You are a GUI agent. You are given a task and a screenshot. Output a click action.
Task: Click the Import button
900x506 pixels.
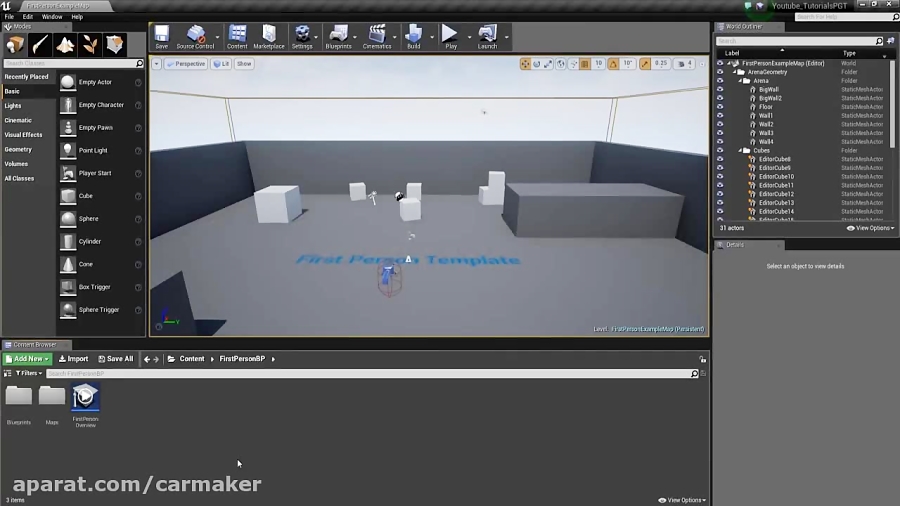point(73,359)
